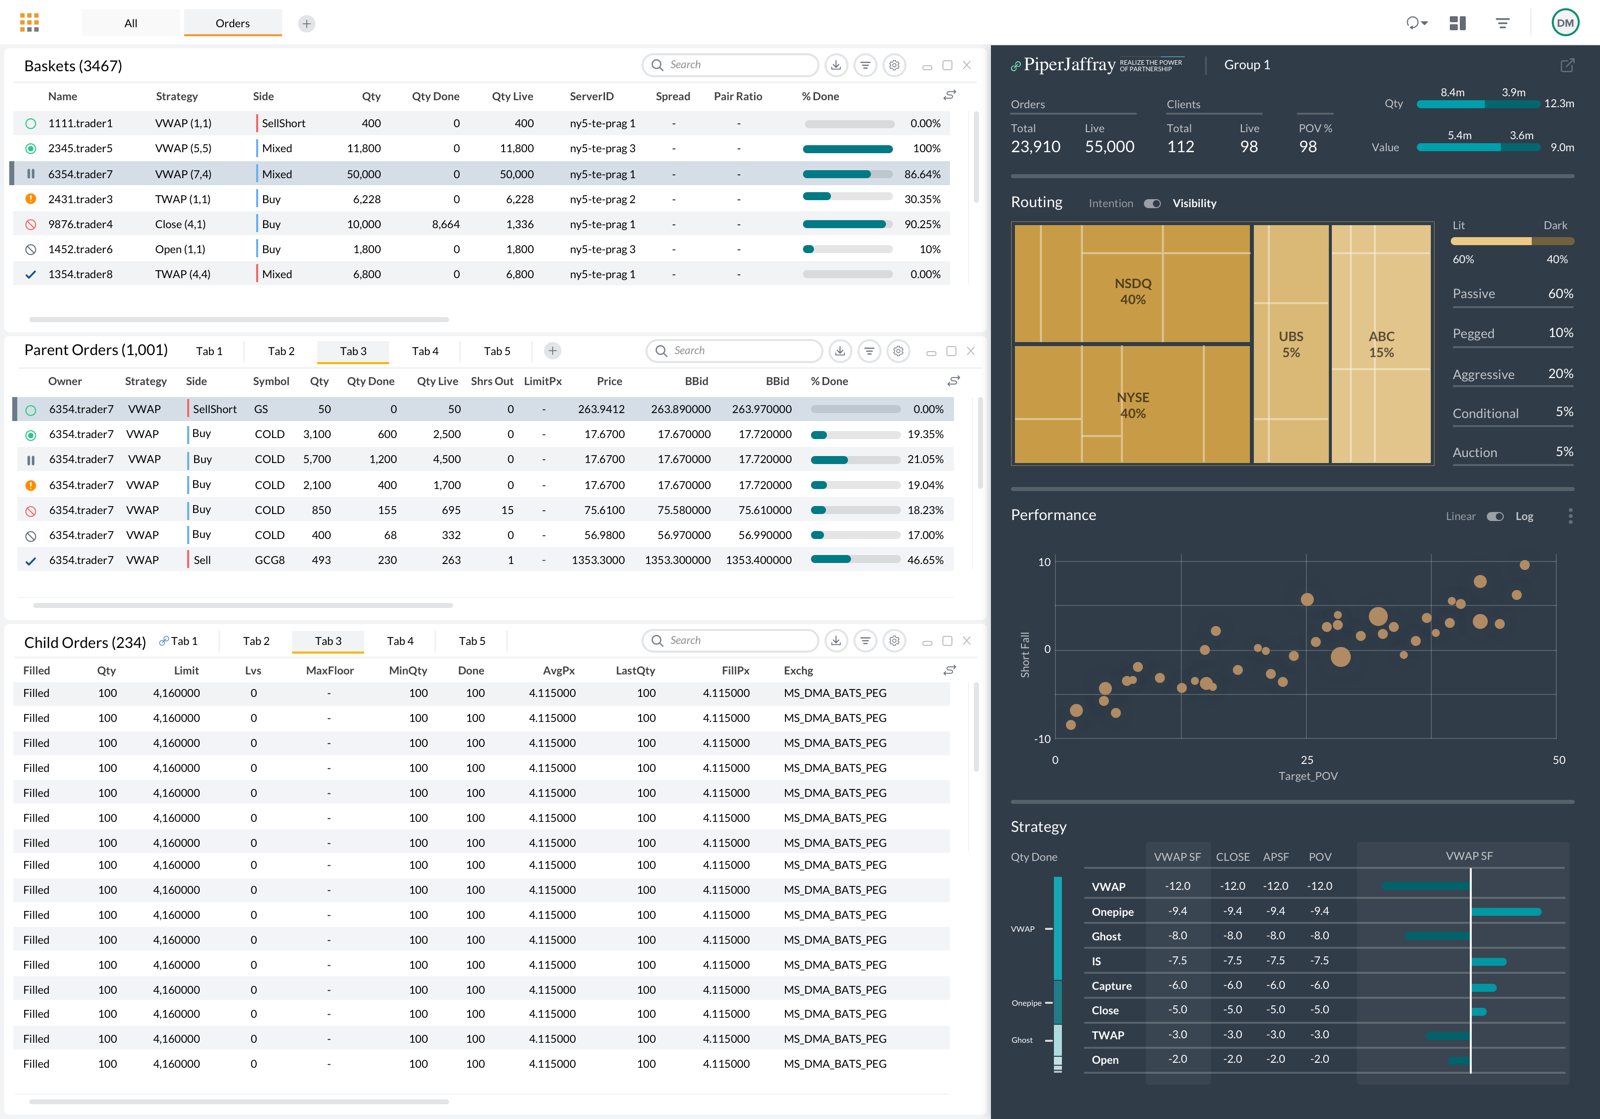Click the DM profile avatar
The height and width of the screenshot is (1119, 1600).
[1565, 22]
